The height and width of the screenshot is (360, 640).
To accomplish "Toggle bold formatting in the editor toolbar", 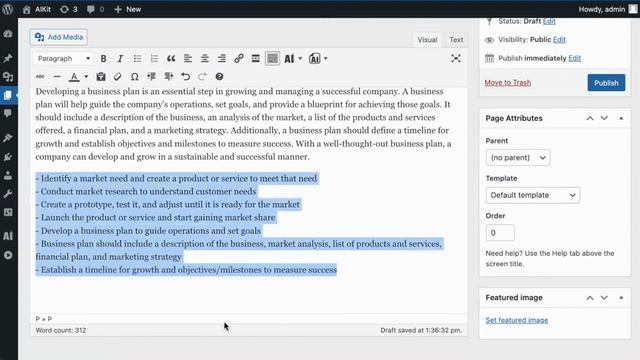I will [104, 59].
